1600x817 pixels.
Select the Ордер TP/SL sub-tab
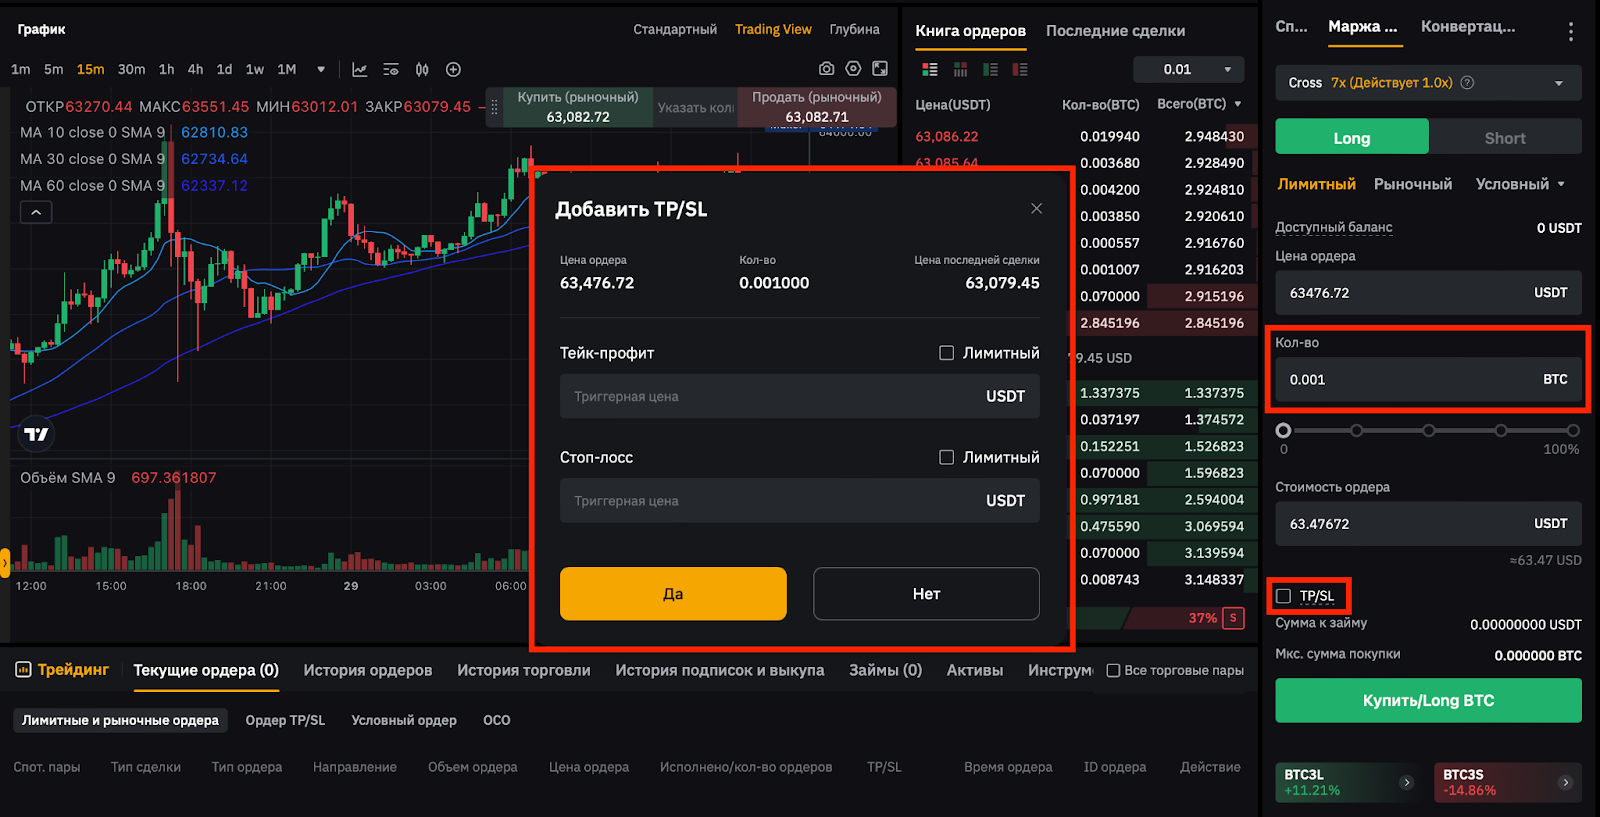tap(285, 720)
